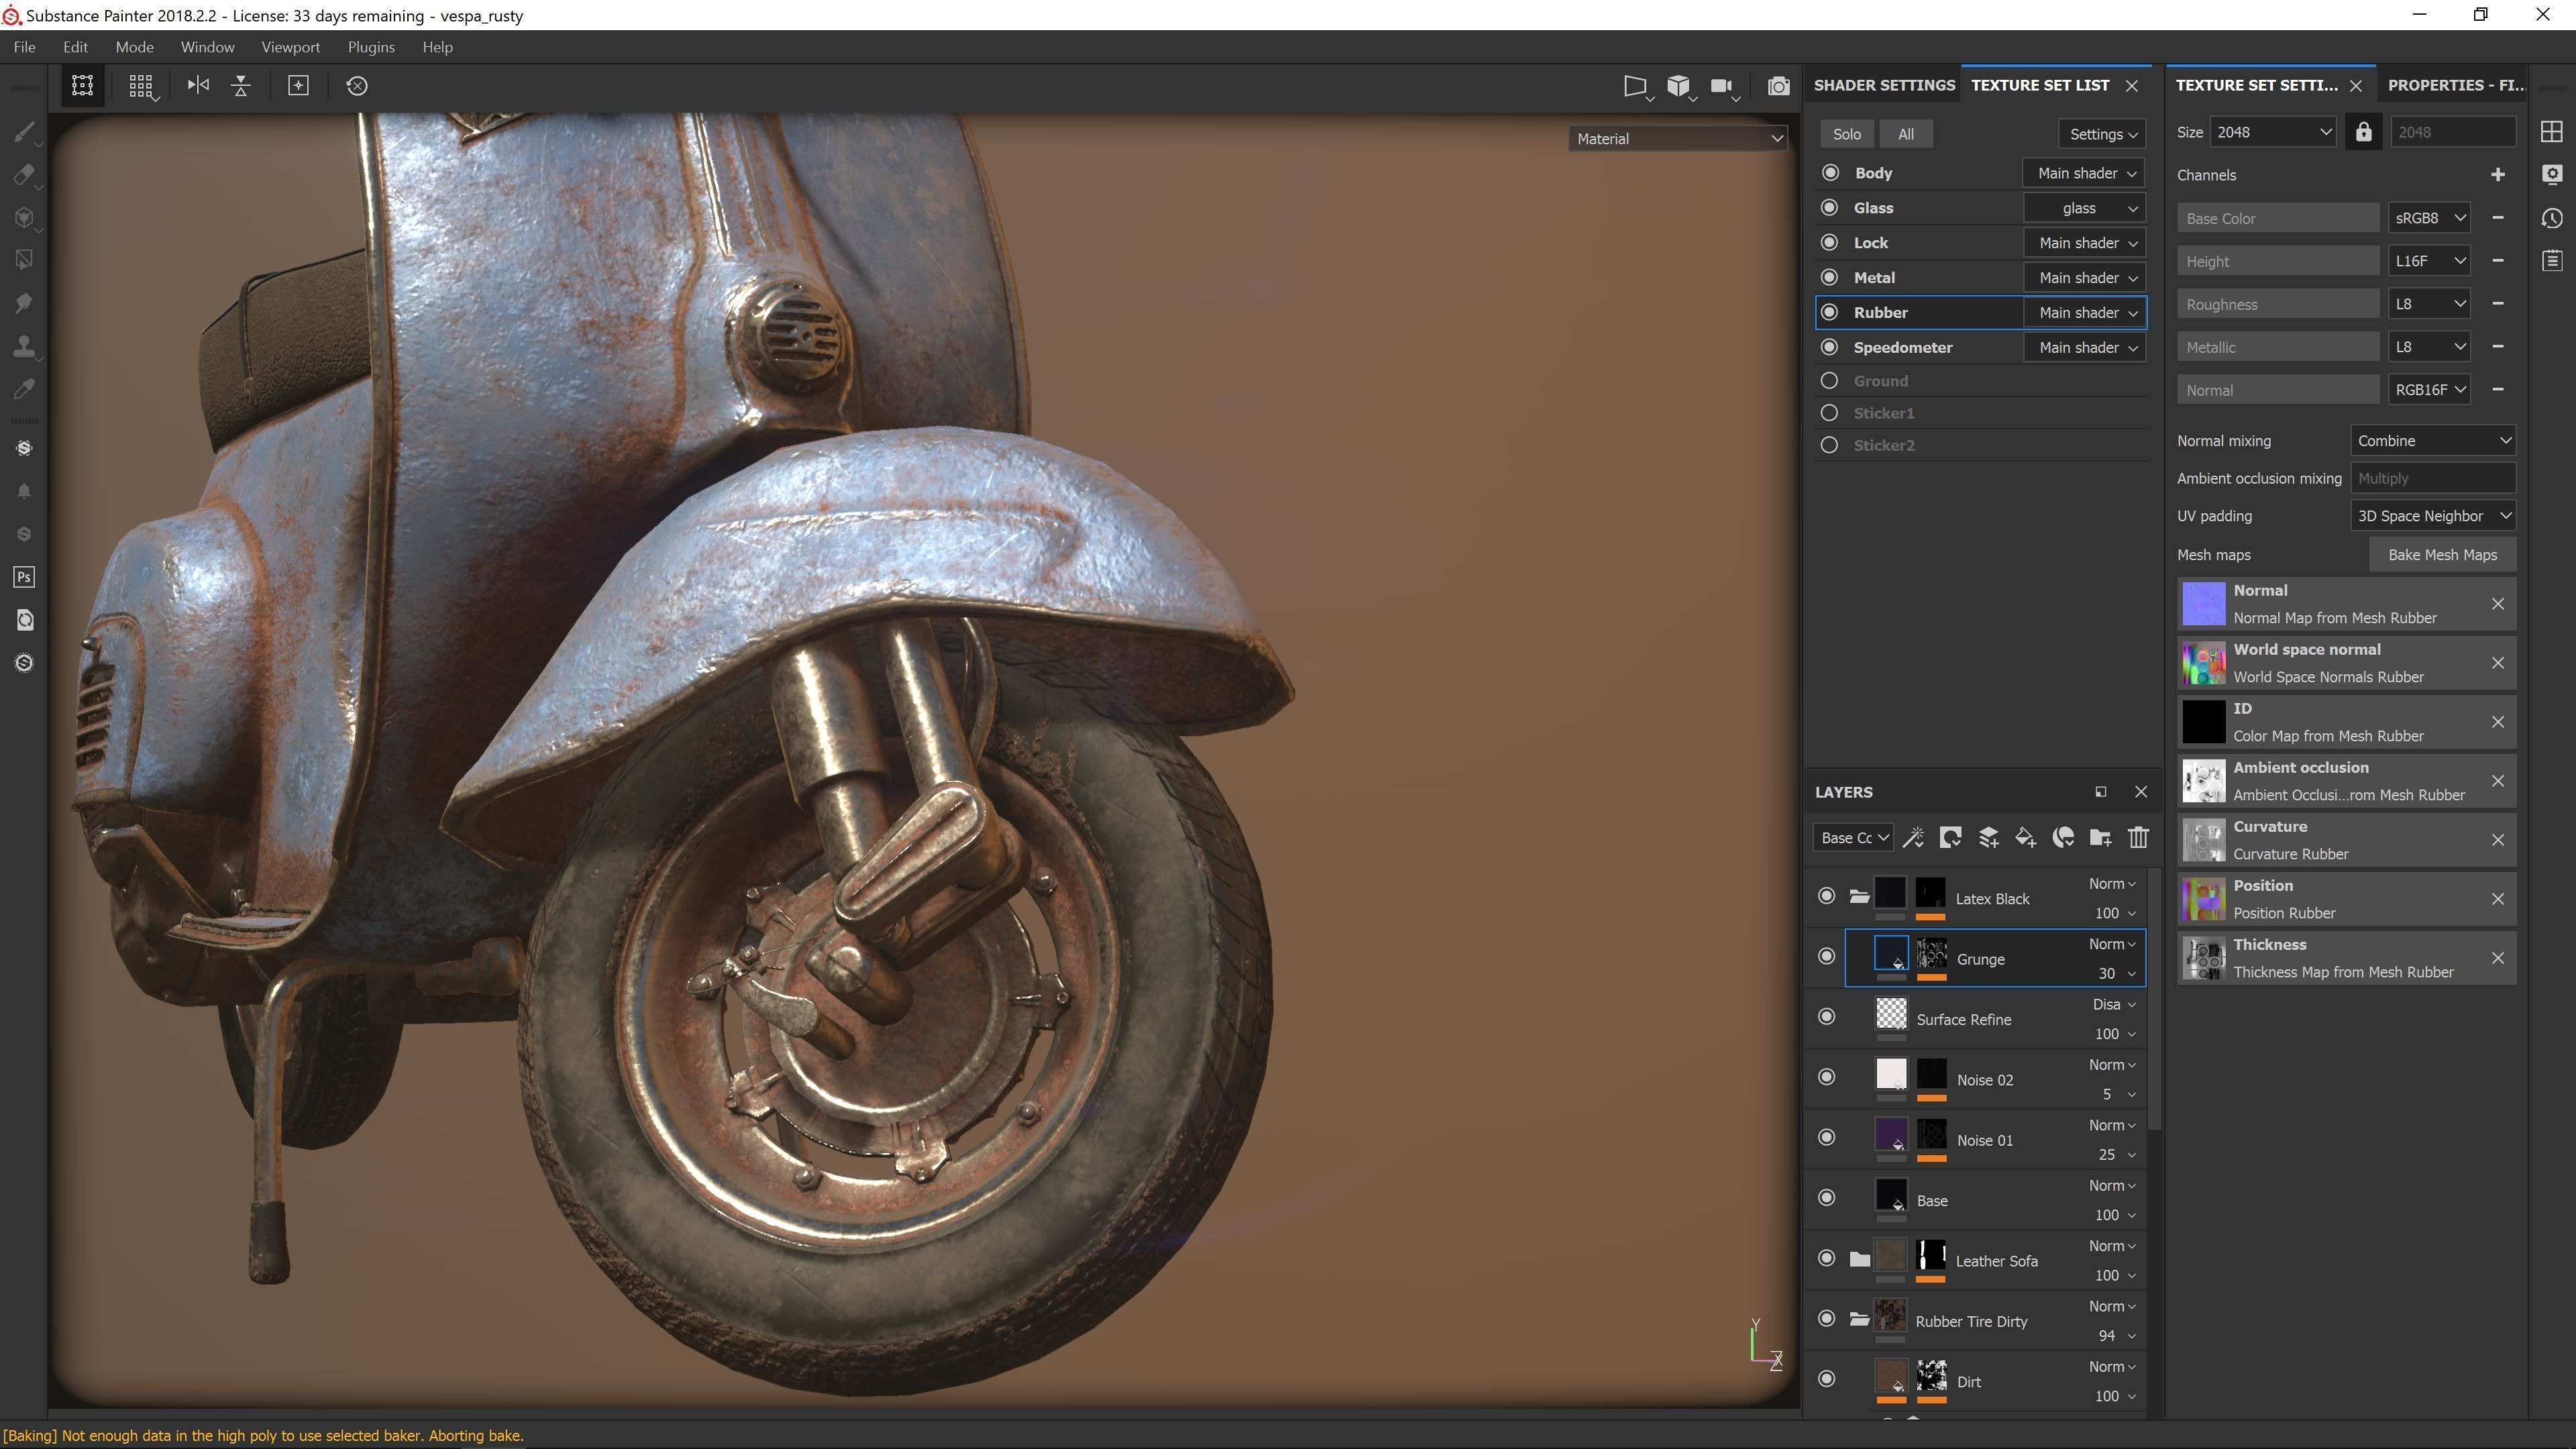Screen dimensions: 2576x1449
Task: Switch to the Shader Settings tab
Action: tap(1884, 85)
